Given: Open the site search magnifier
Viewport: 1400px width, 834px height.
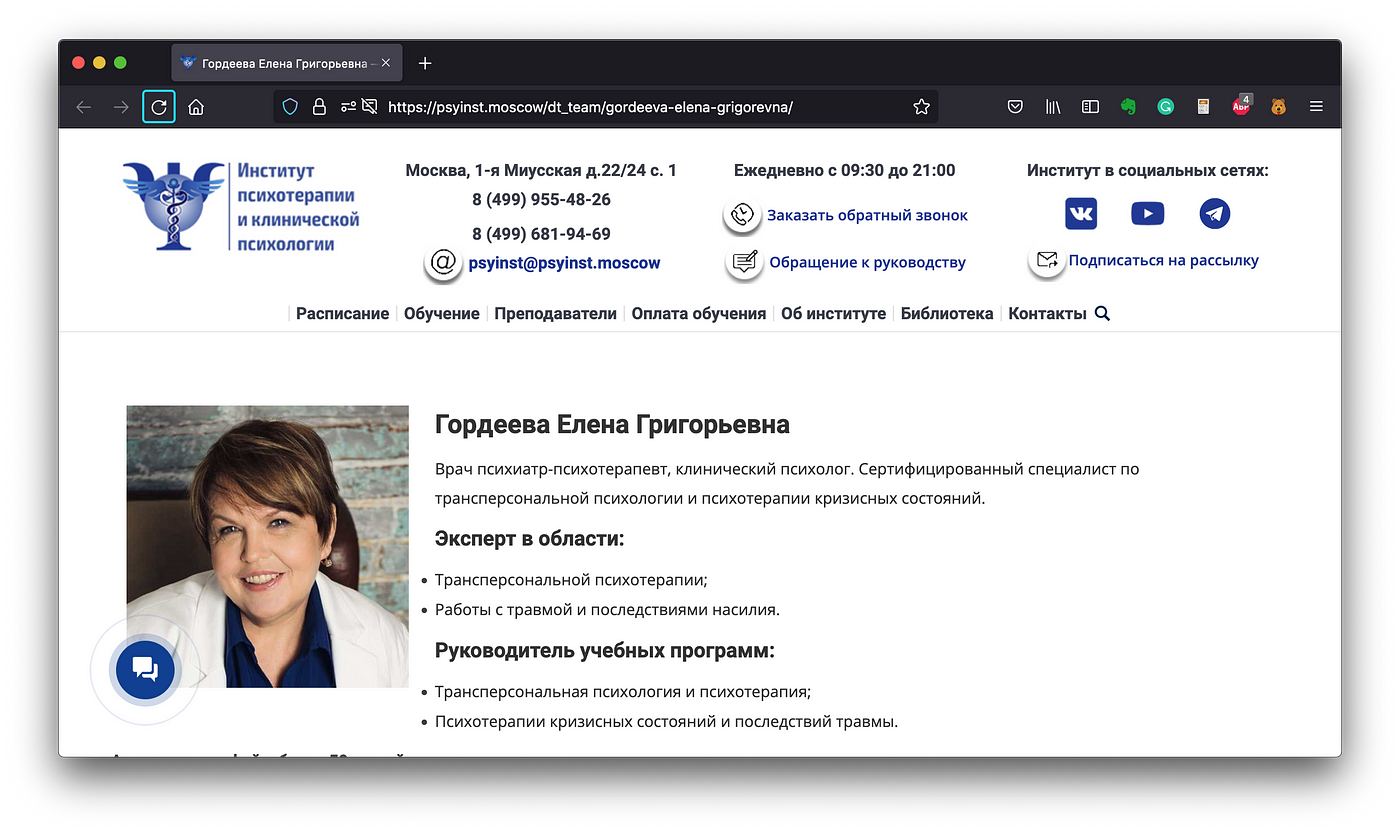Looking at the screenshot, I should [x=1103, y=313].
